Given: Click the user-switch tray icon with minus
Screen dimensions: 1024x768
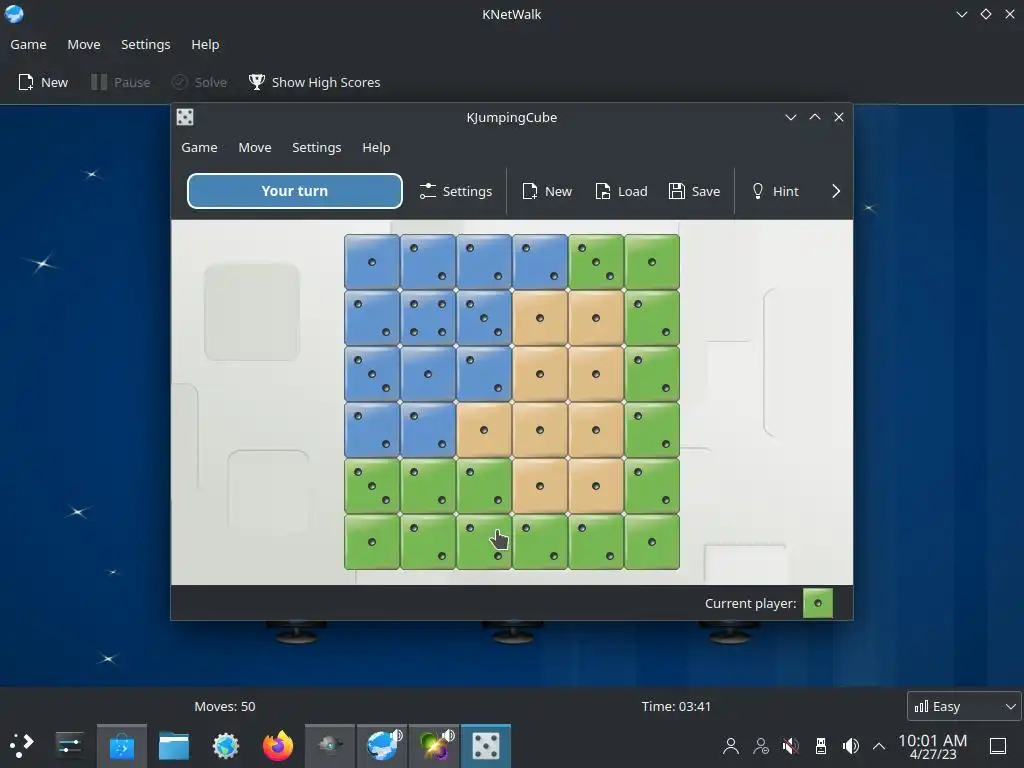Looking at the screenshot, I should pyautogui.click(x=761, y=746).
